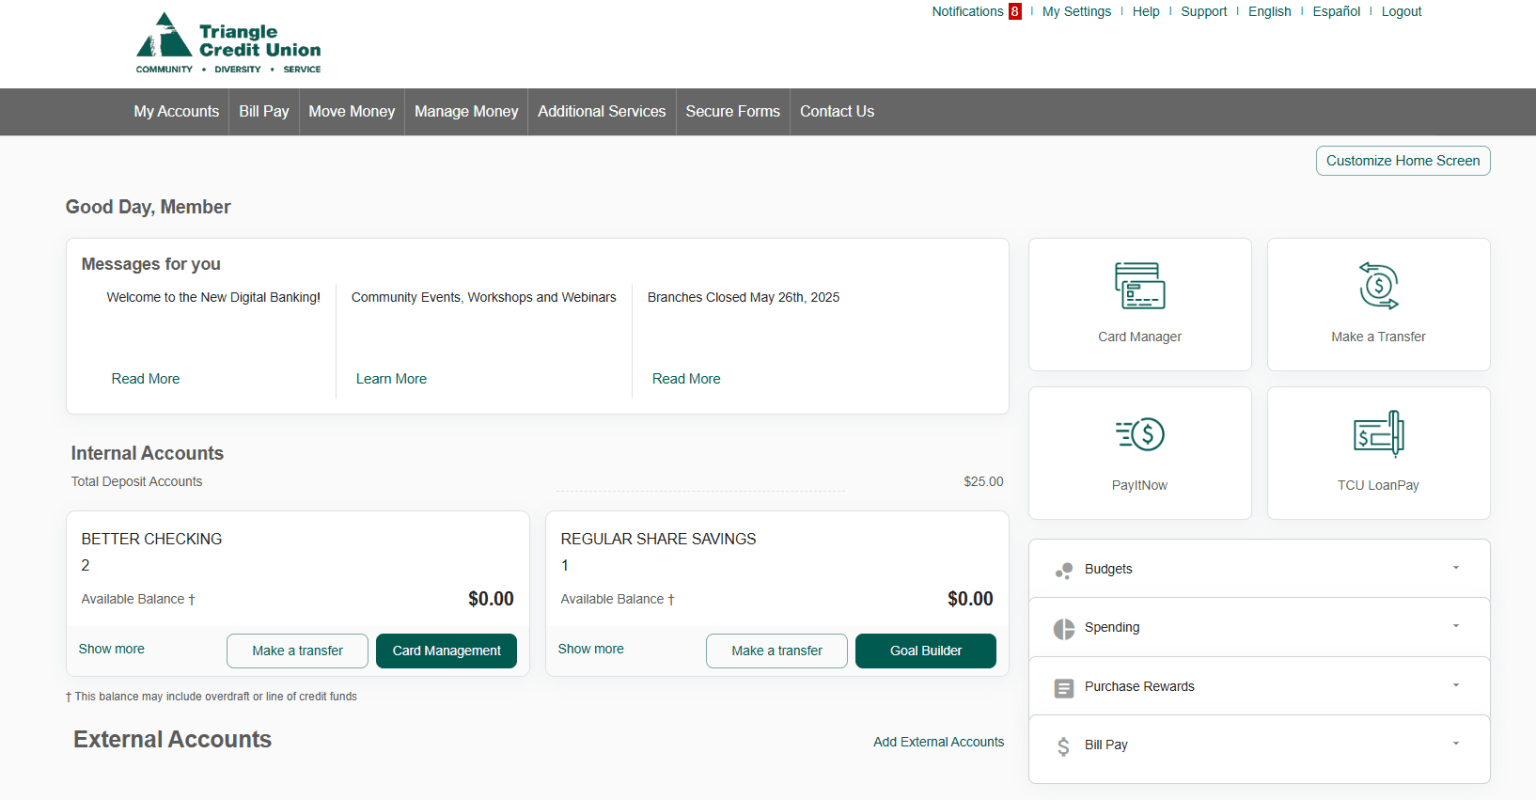The image size is (1536, 800).
Task: Open the Spending pie chart icon
Action: point(1063,628)
